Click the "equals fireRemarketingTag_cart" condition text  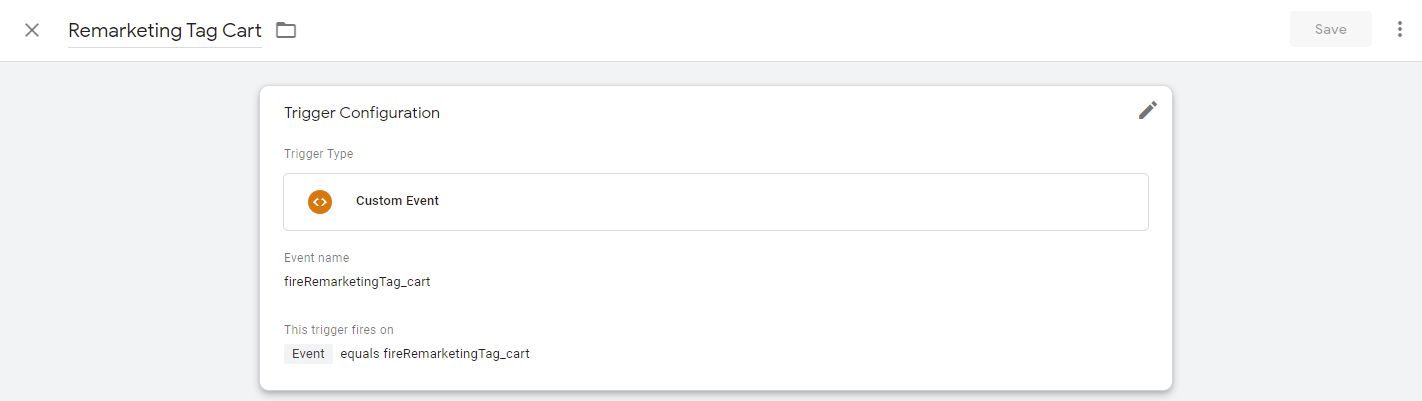[434, 353]
